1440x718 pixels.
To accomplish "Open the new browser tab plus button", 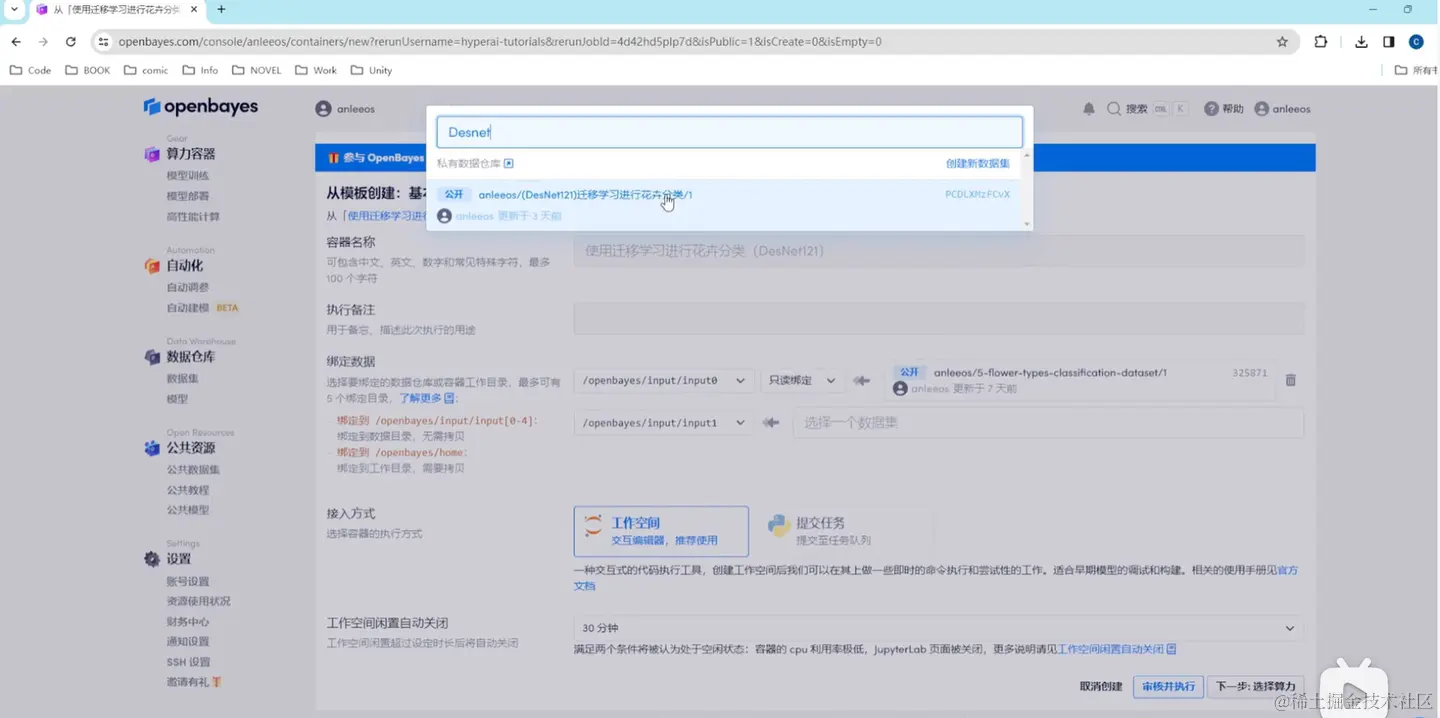I will 221,10.
